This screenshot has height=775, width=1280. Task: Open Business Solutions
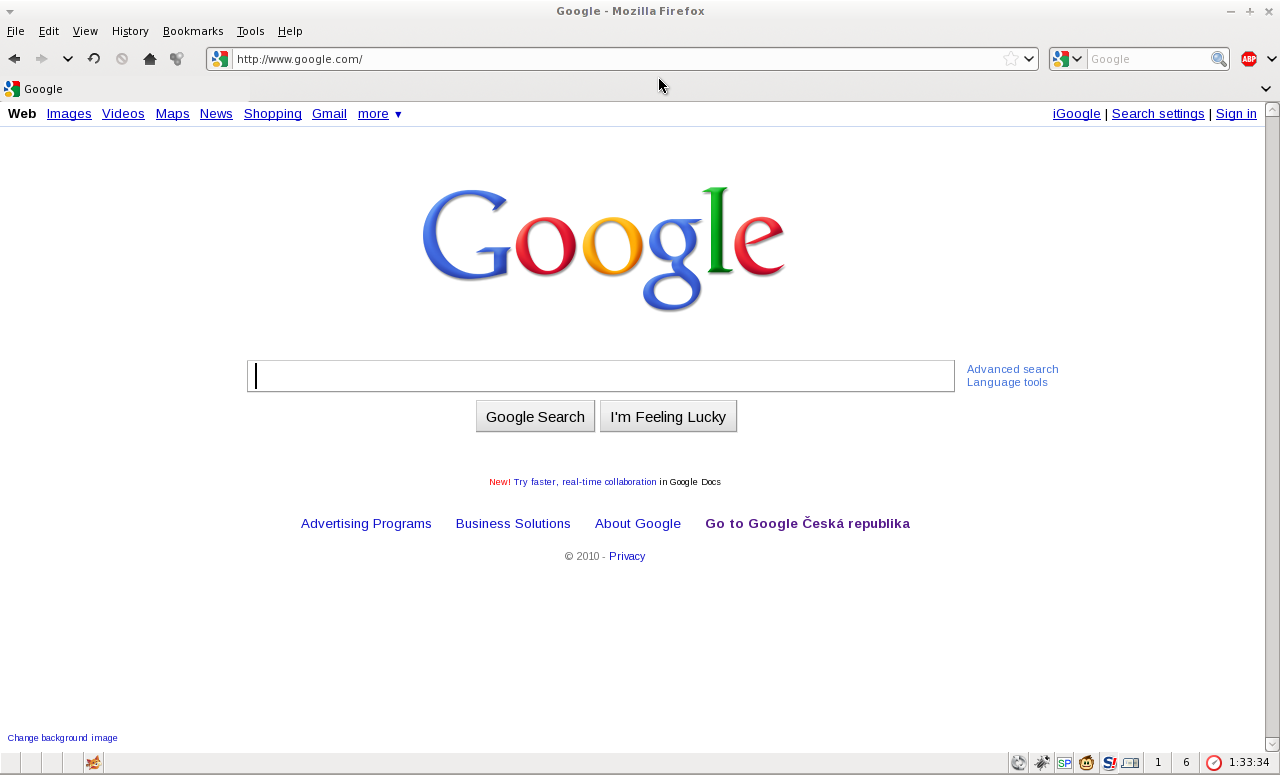(513, 524)
